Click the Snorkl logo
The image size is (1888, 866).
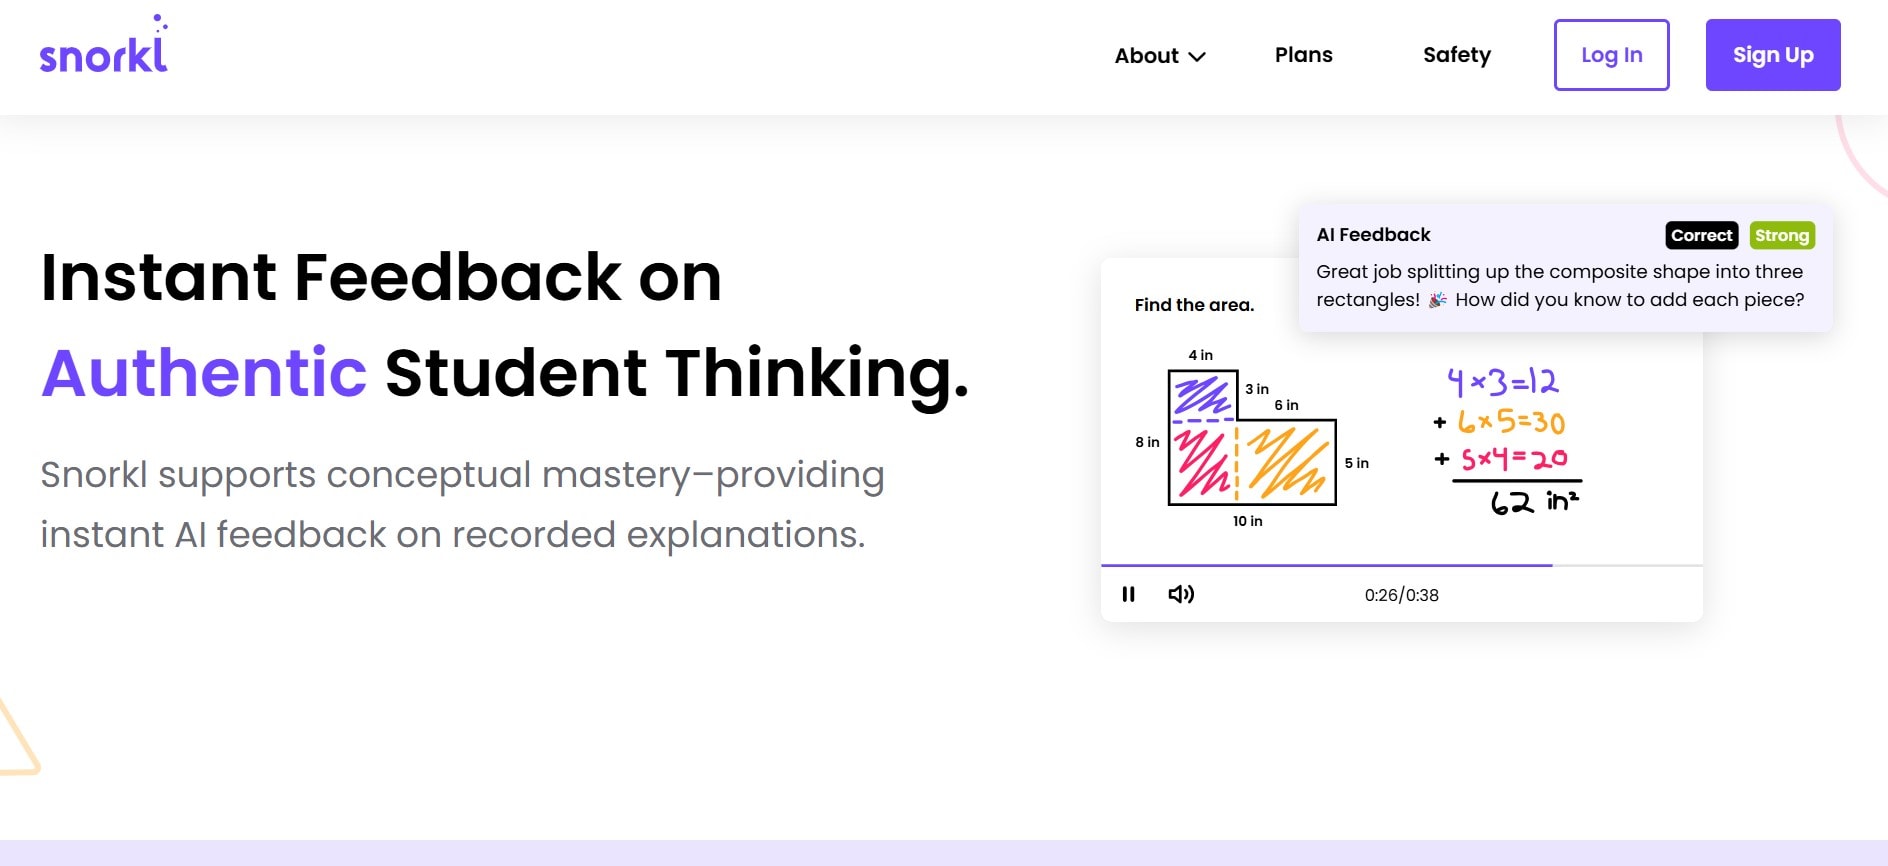click(104, 45)
